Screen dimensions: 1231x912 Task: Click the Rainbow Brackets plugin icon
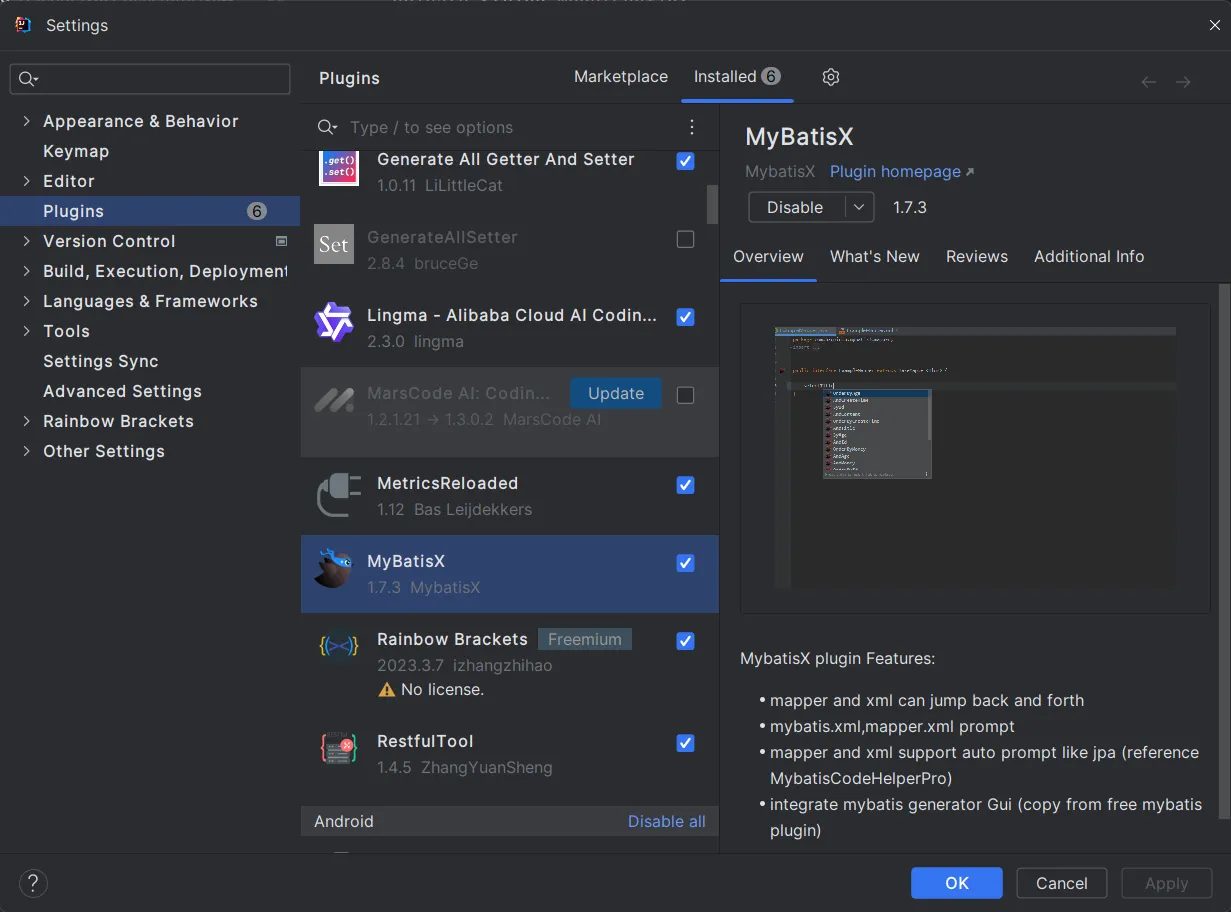[x=339, y=646]
